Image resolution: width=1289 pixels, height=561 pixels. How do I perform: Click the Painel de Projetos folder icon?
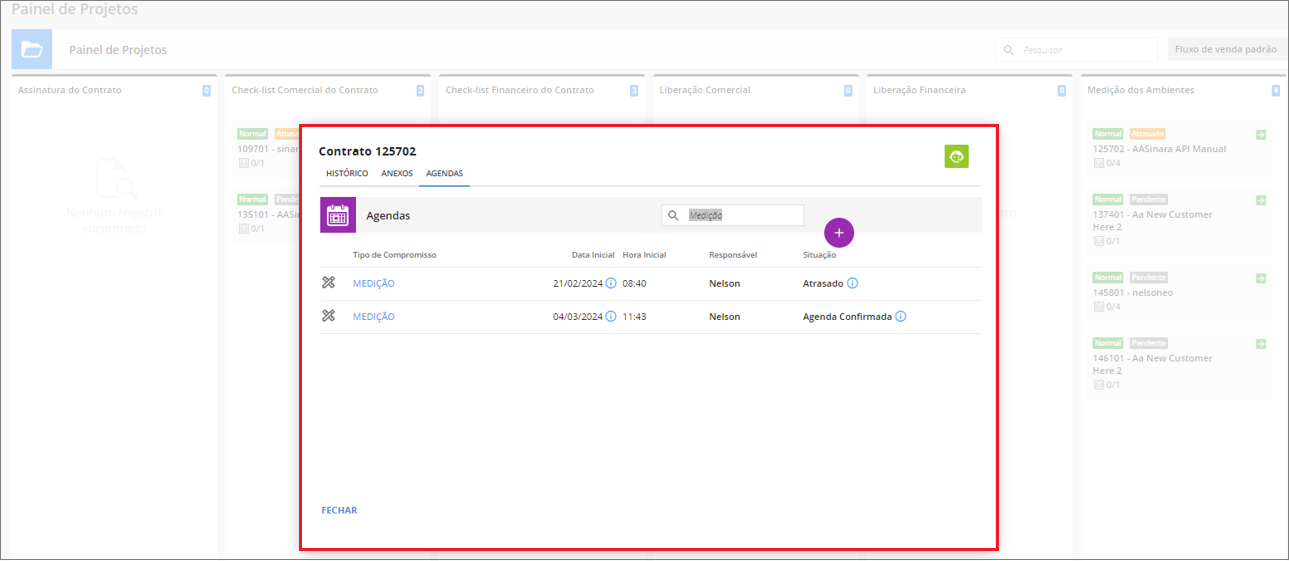[31, 49]
